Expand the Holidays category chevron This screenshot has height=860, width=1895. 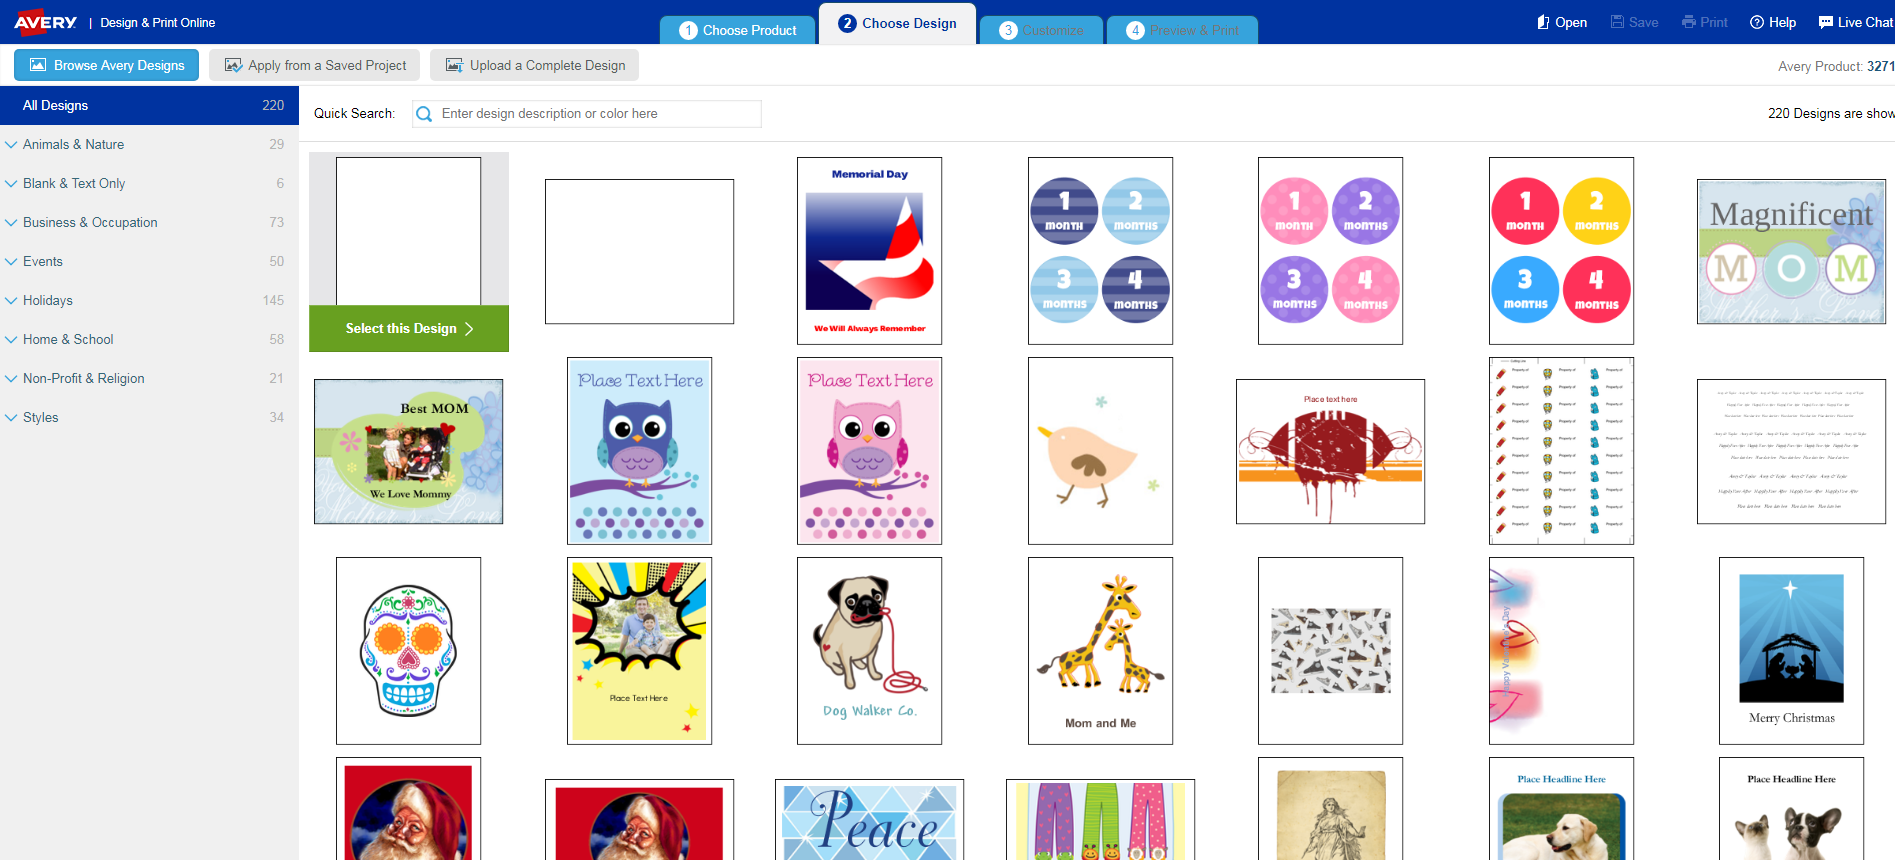[x=12, y=300]
